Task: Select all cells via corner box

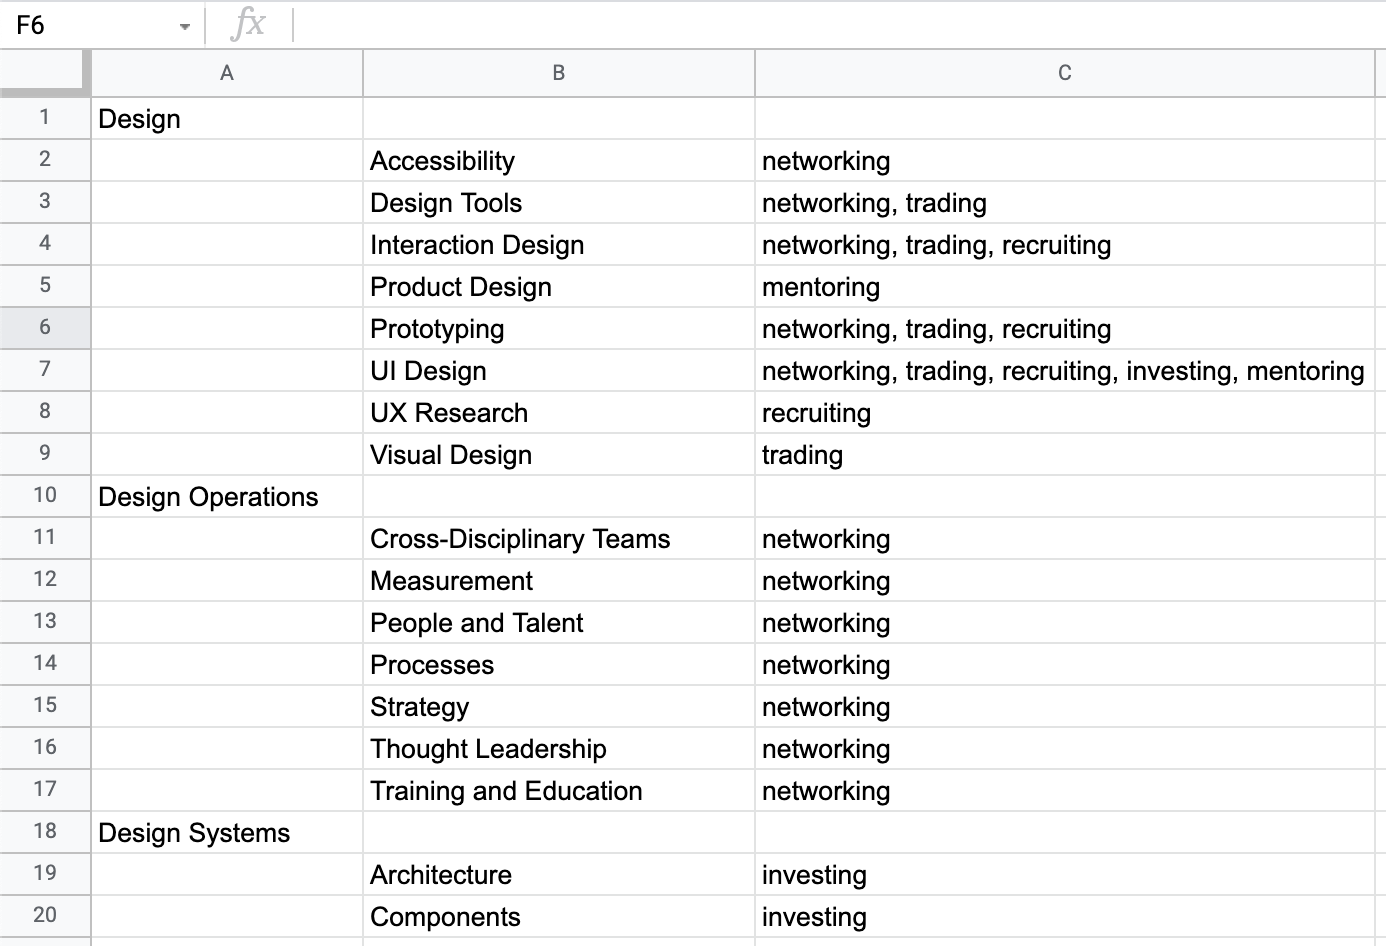Action: click(x=45, y=72)
